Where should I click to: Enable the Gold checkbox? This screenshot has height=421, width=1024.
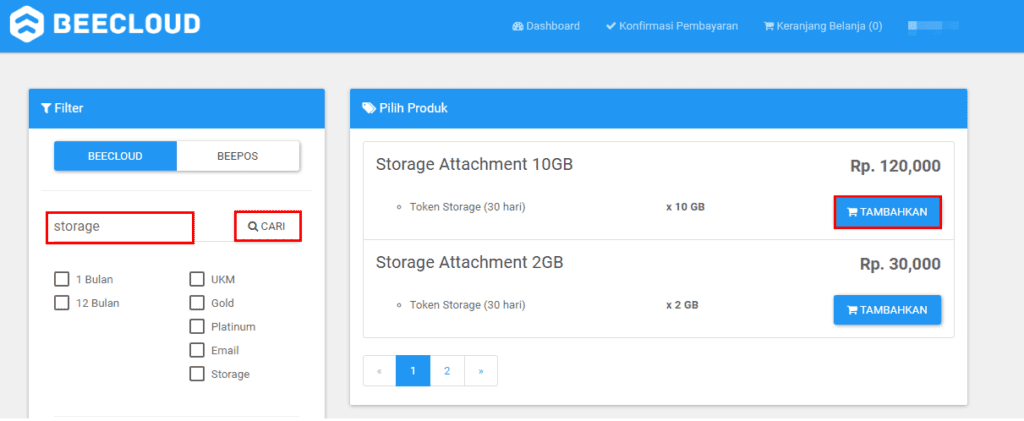click(x=197, y=303)
